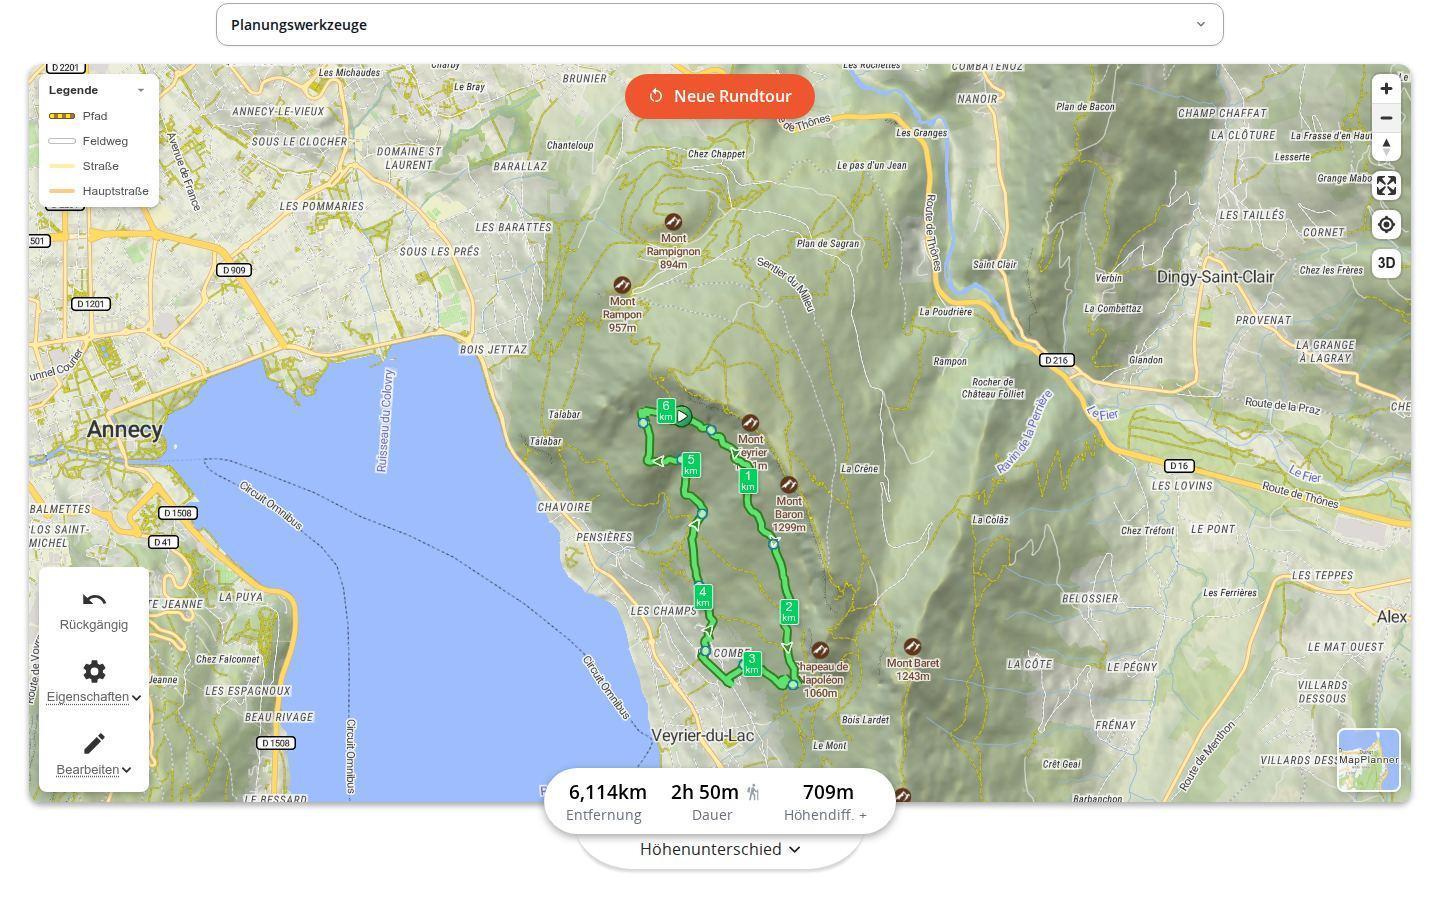Click the Rückgängig undo icon
The height and width of the screenshot is (900, 1440).
pos(94,600)
